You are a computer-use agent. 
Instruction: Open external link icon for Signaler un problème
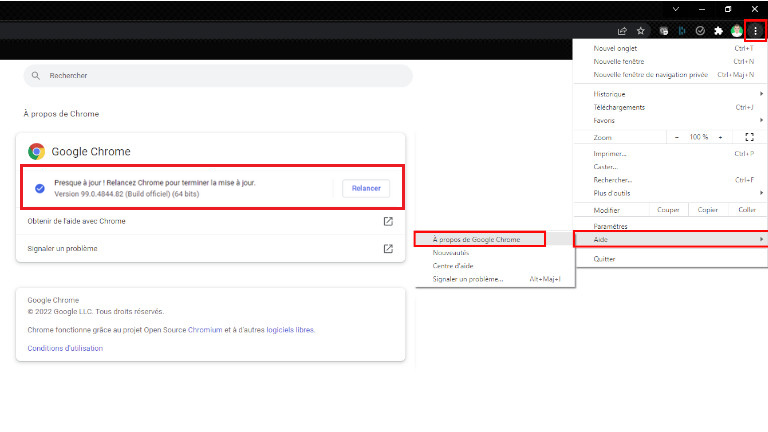pyautogui.click(x=388, y=249)
